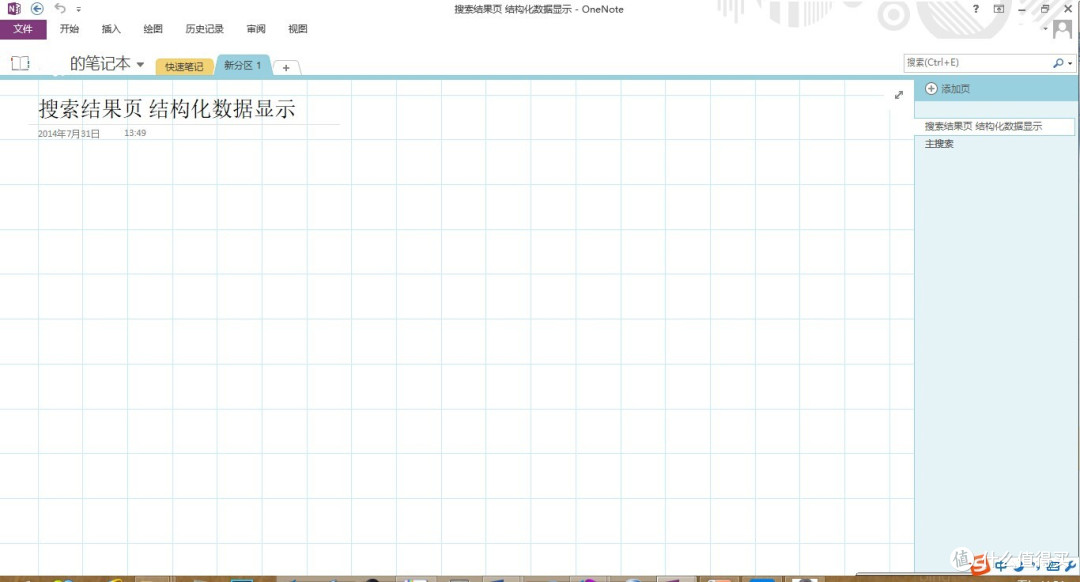Click the page time 13:49
Viewport: 1080px width, 582px height.
click(x=135, y=133)
